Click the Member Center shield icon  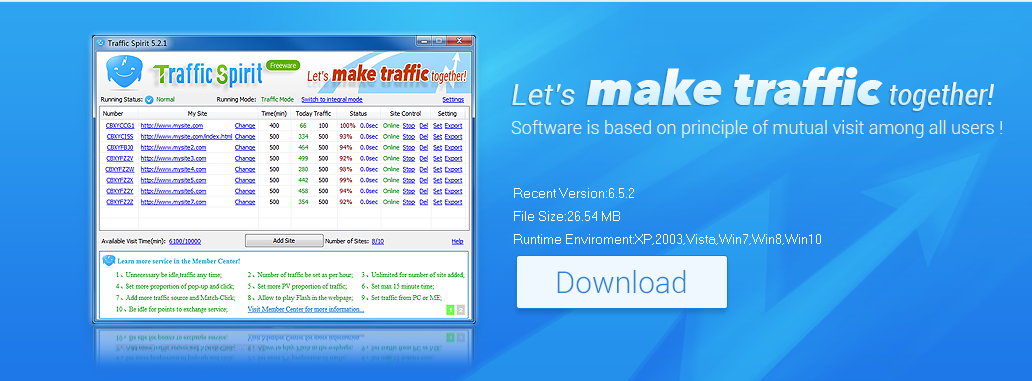[109, 261]
